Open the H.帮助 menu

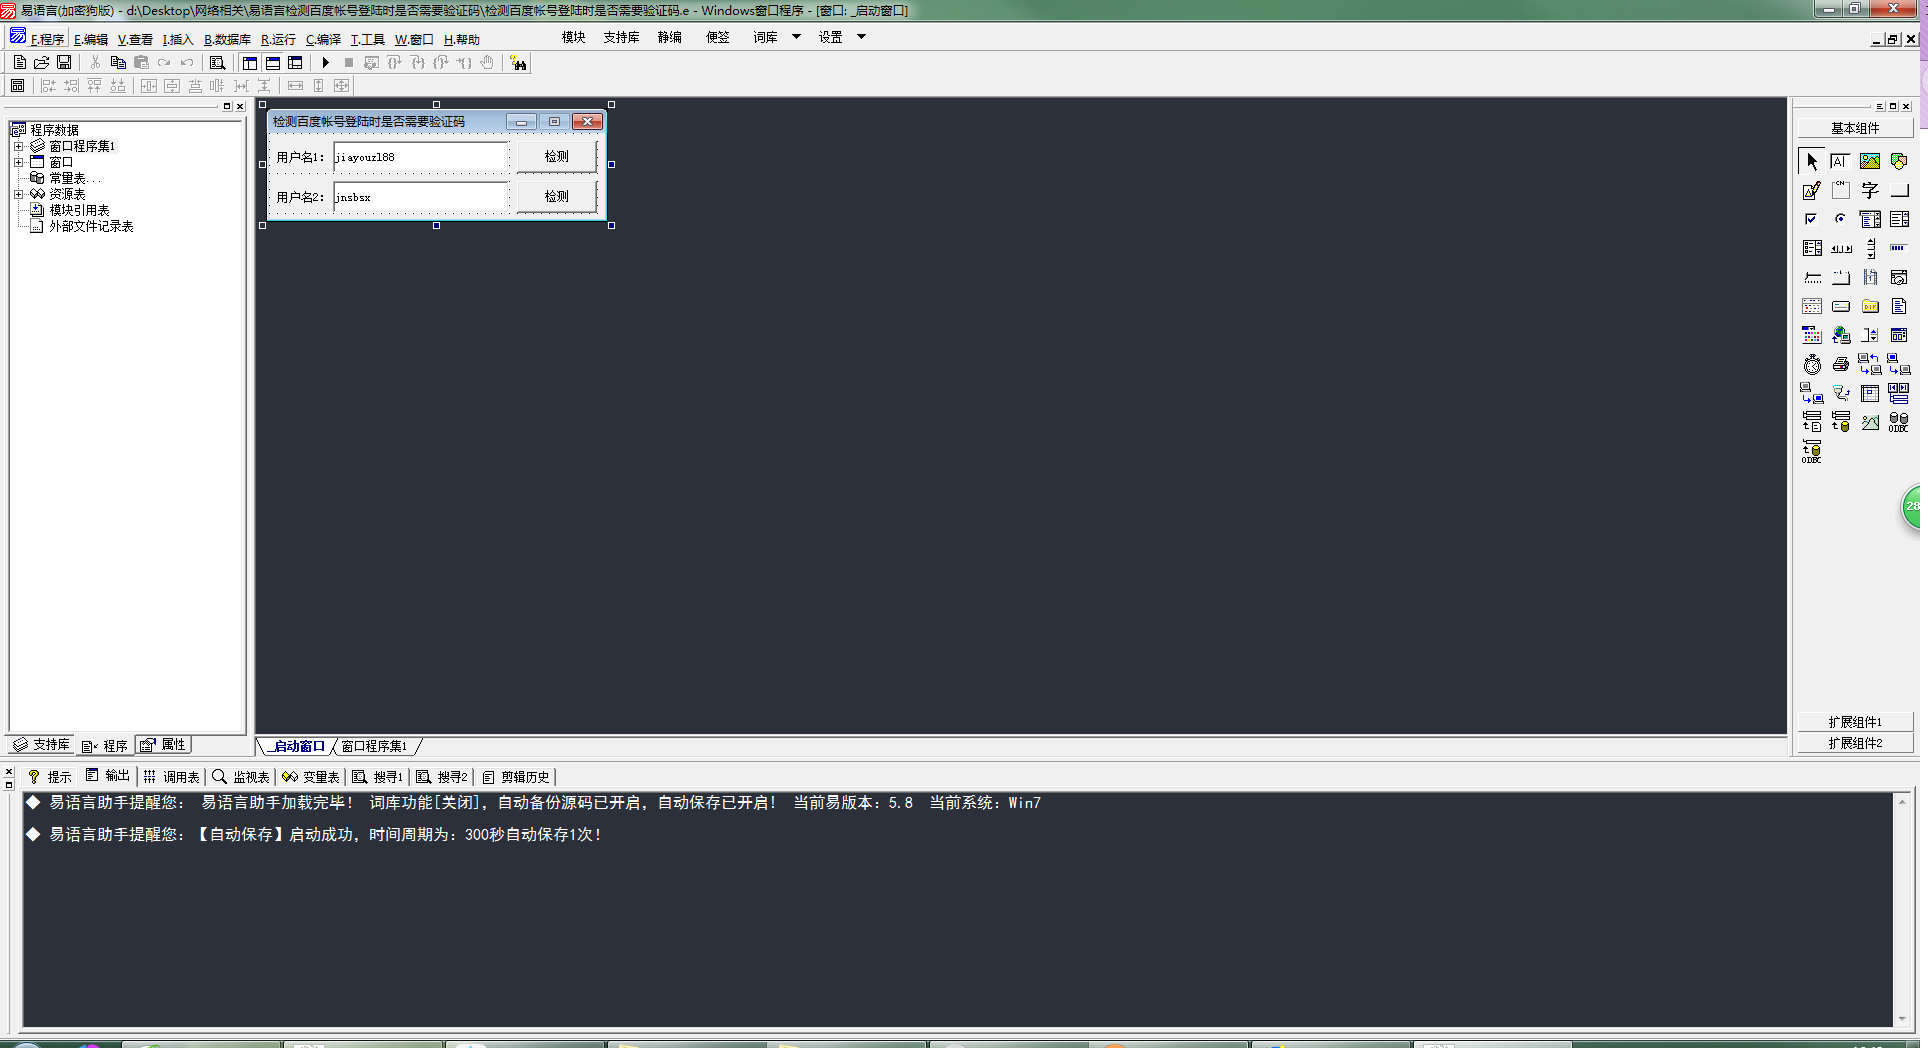click(462, 39)
